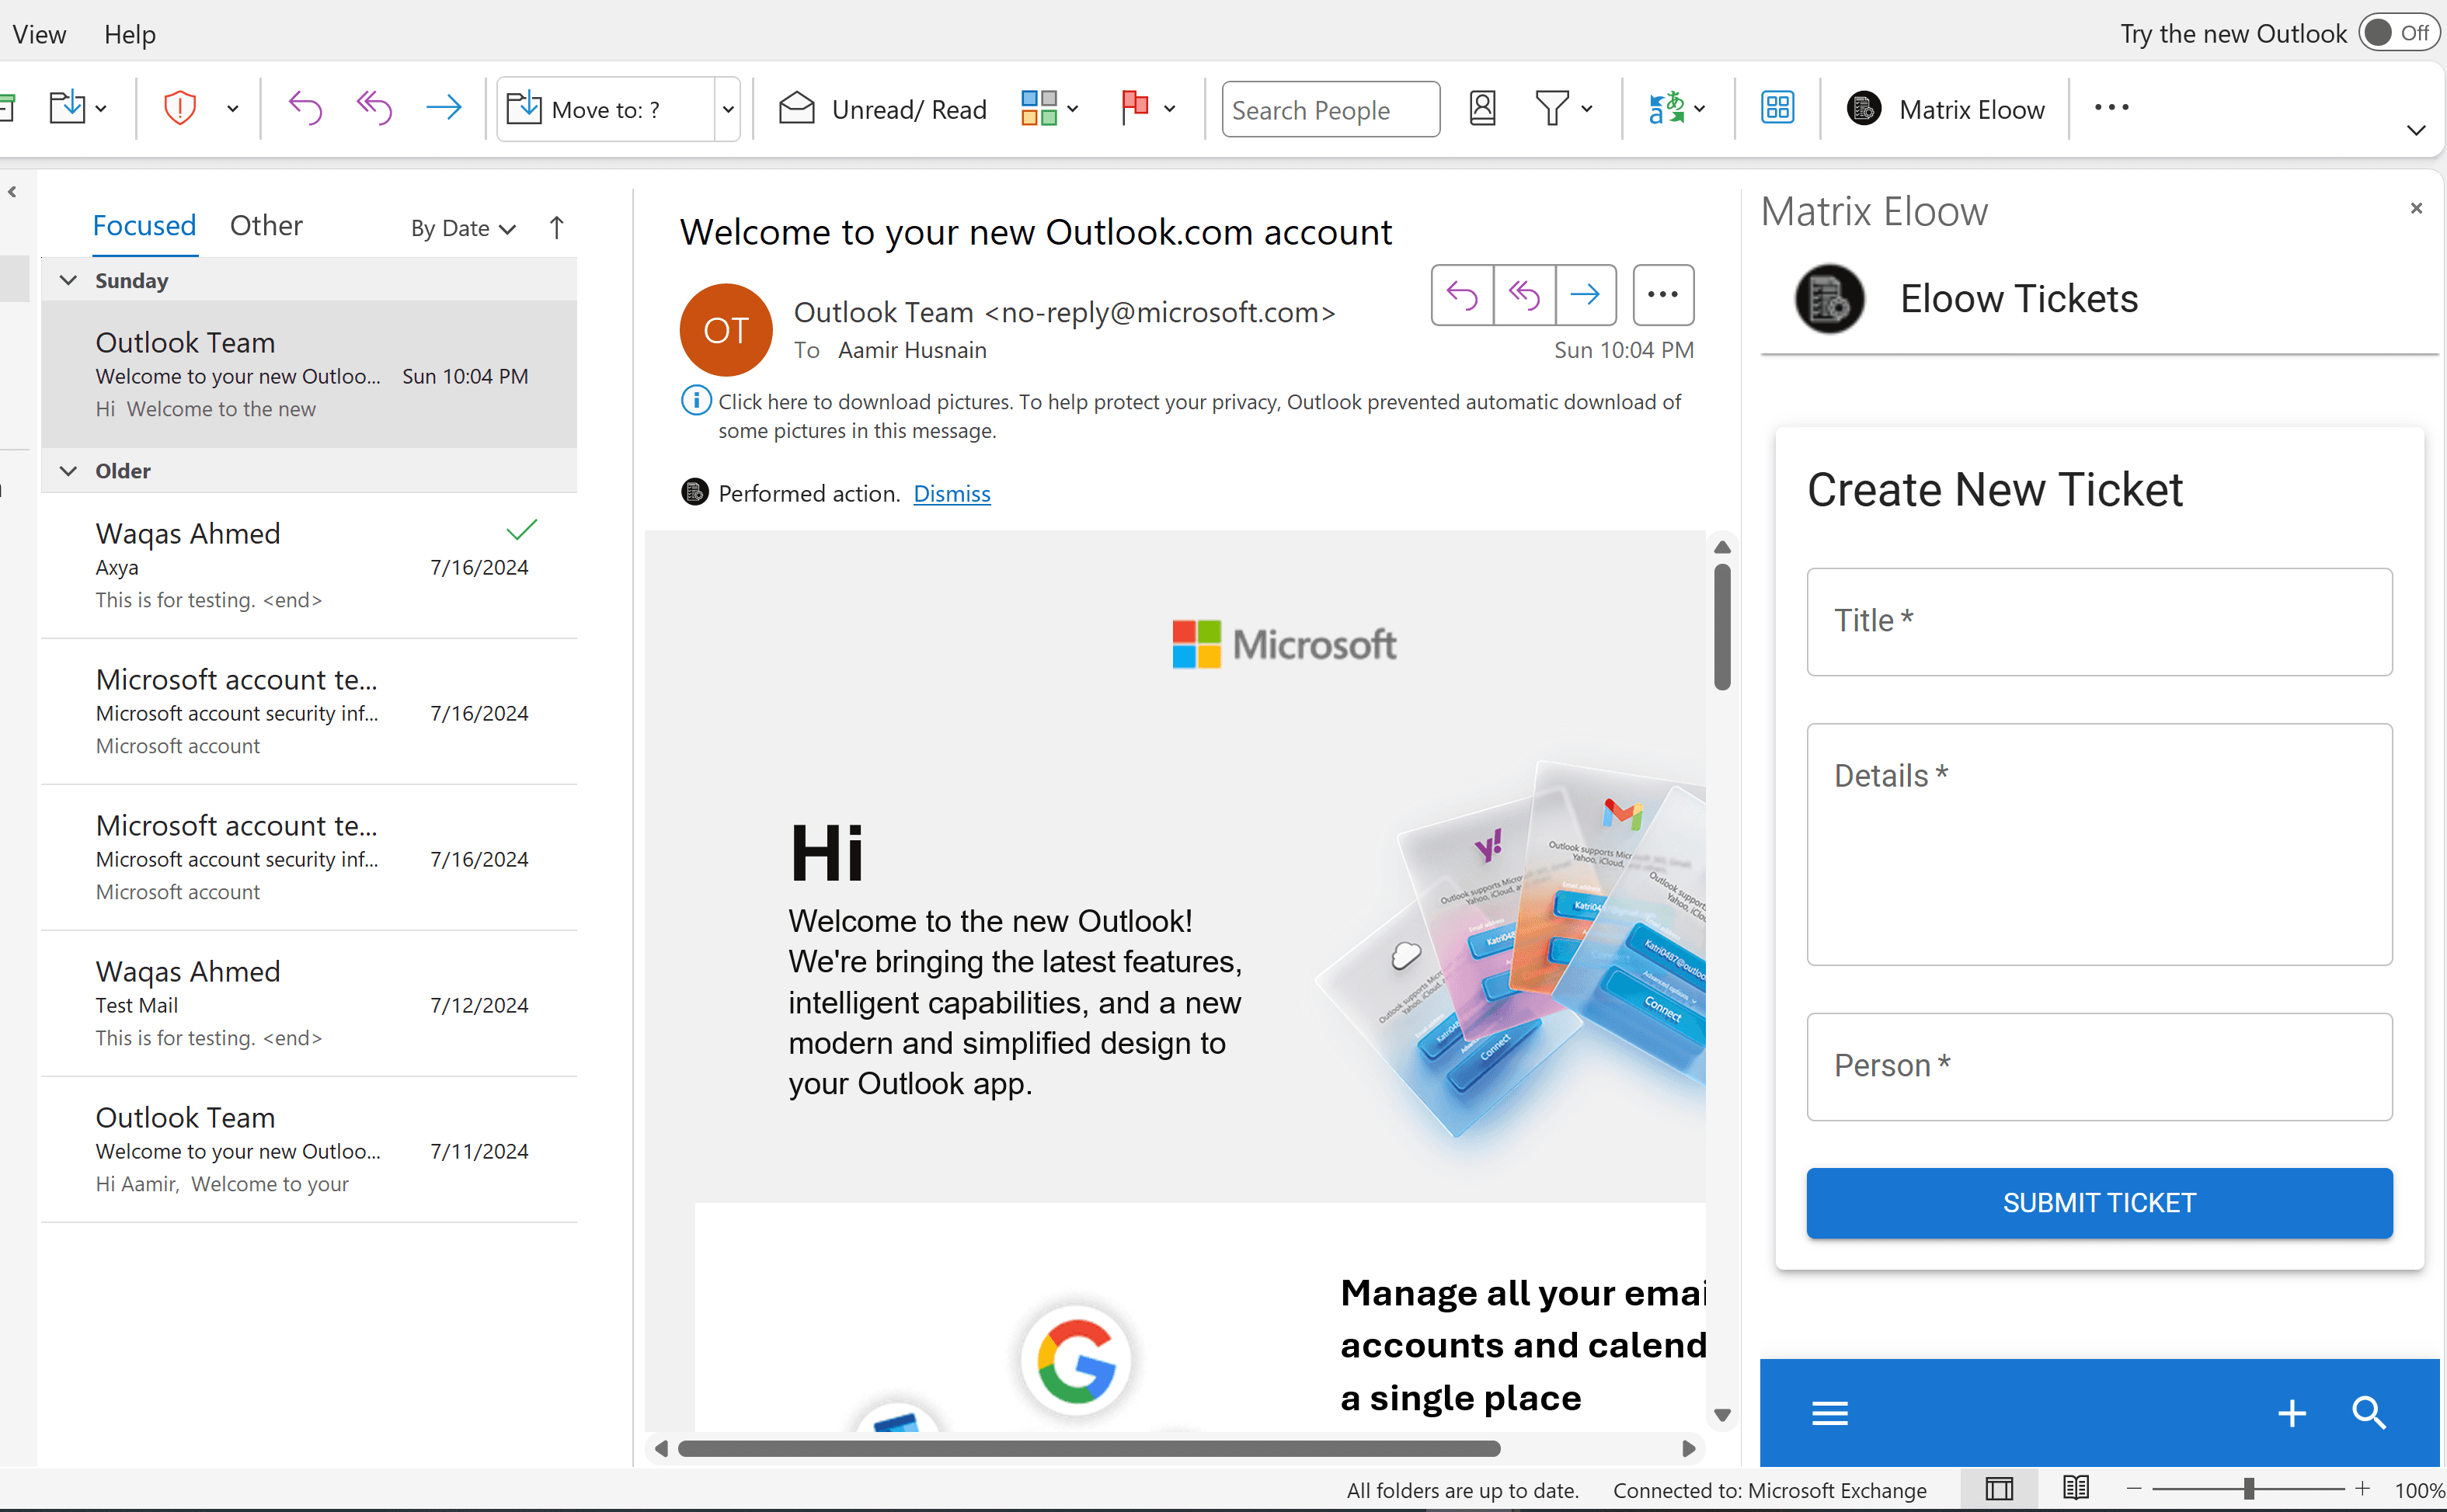The image size is (2447, 1512).
Task: Click the OT sender avatar
Action: [725, 330]
